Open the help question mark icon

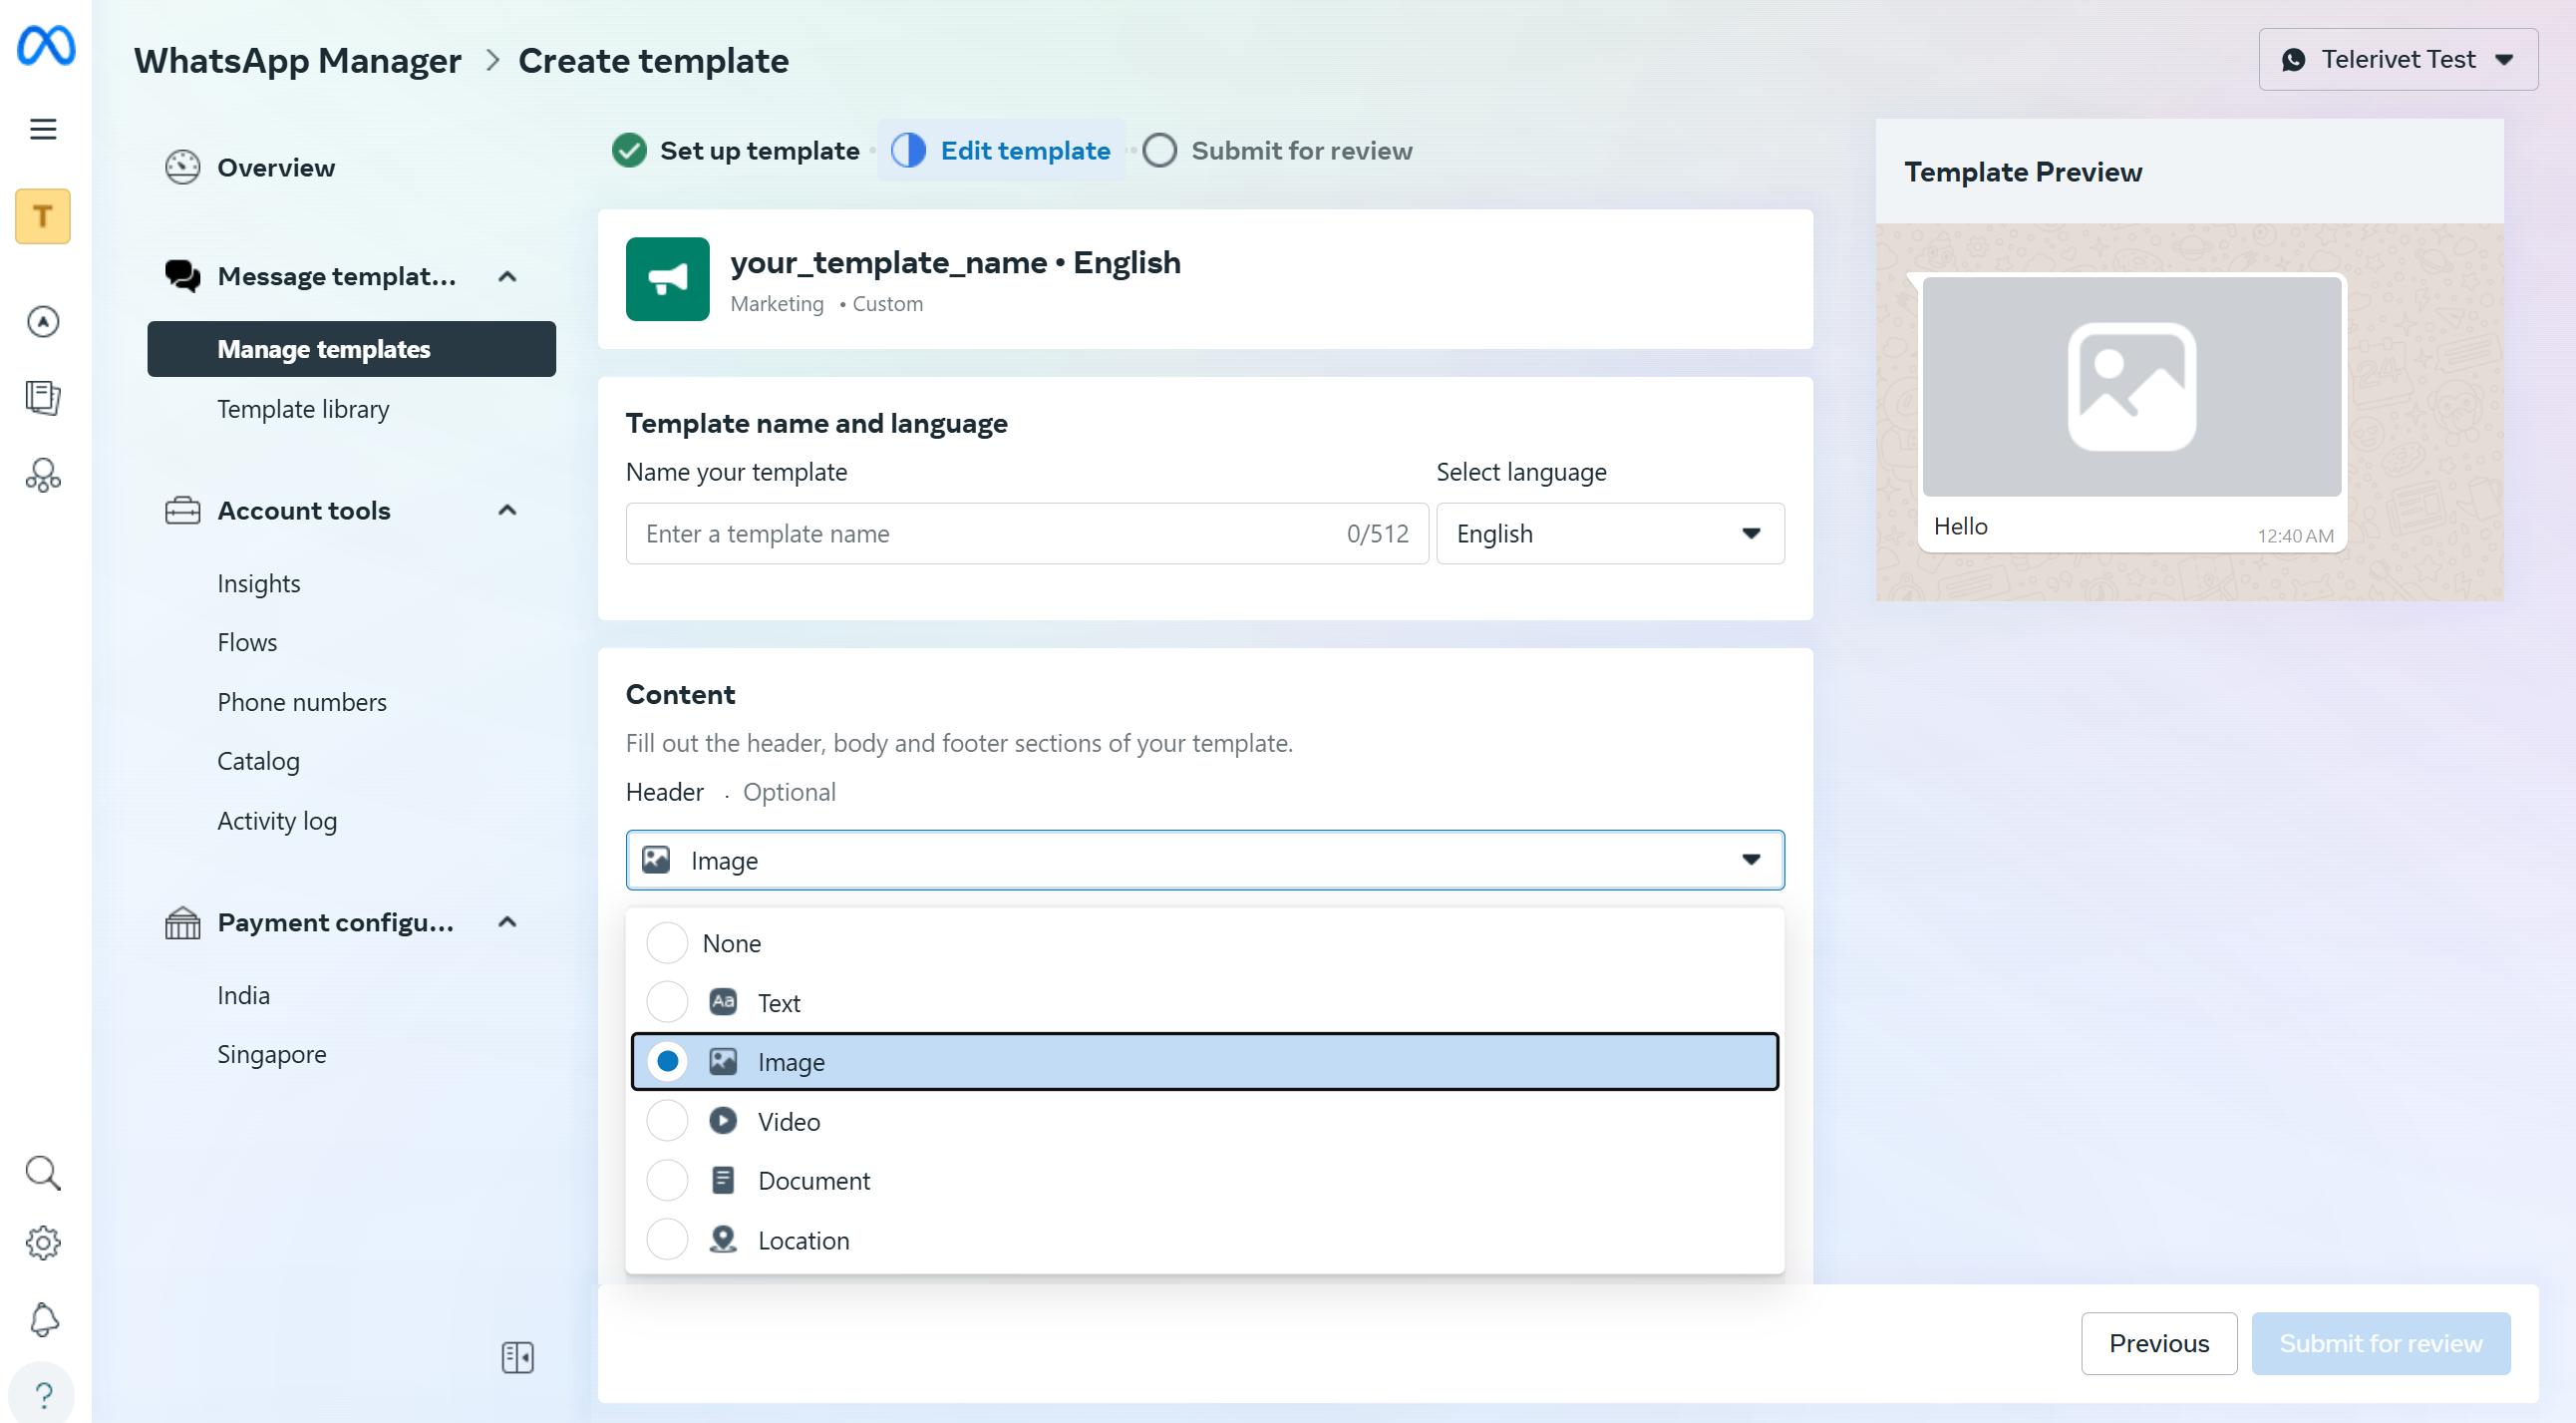(43, 1394)
